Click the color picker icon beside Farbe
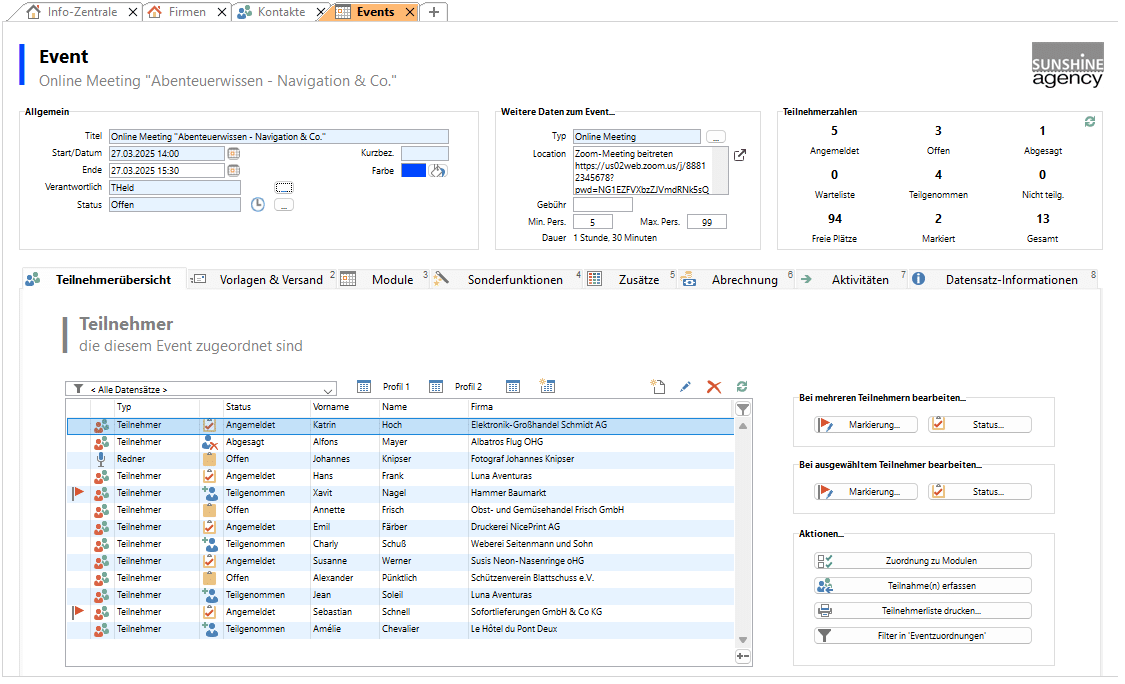 tap(438, 171)
